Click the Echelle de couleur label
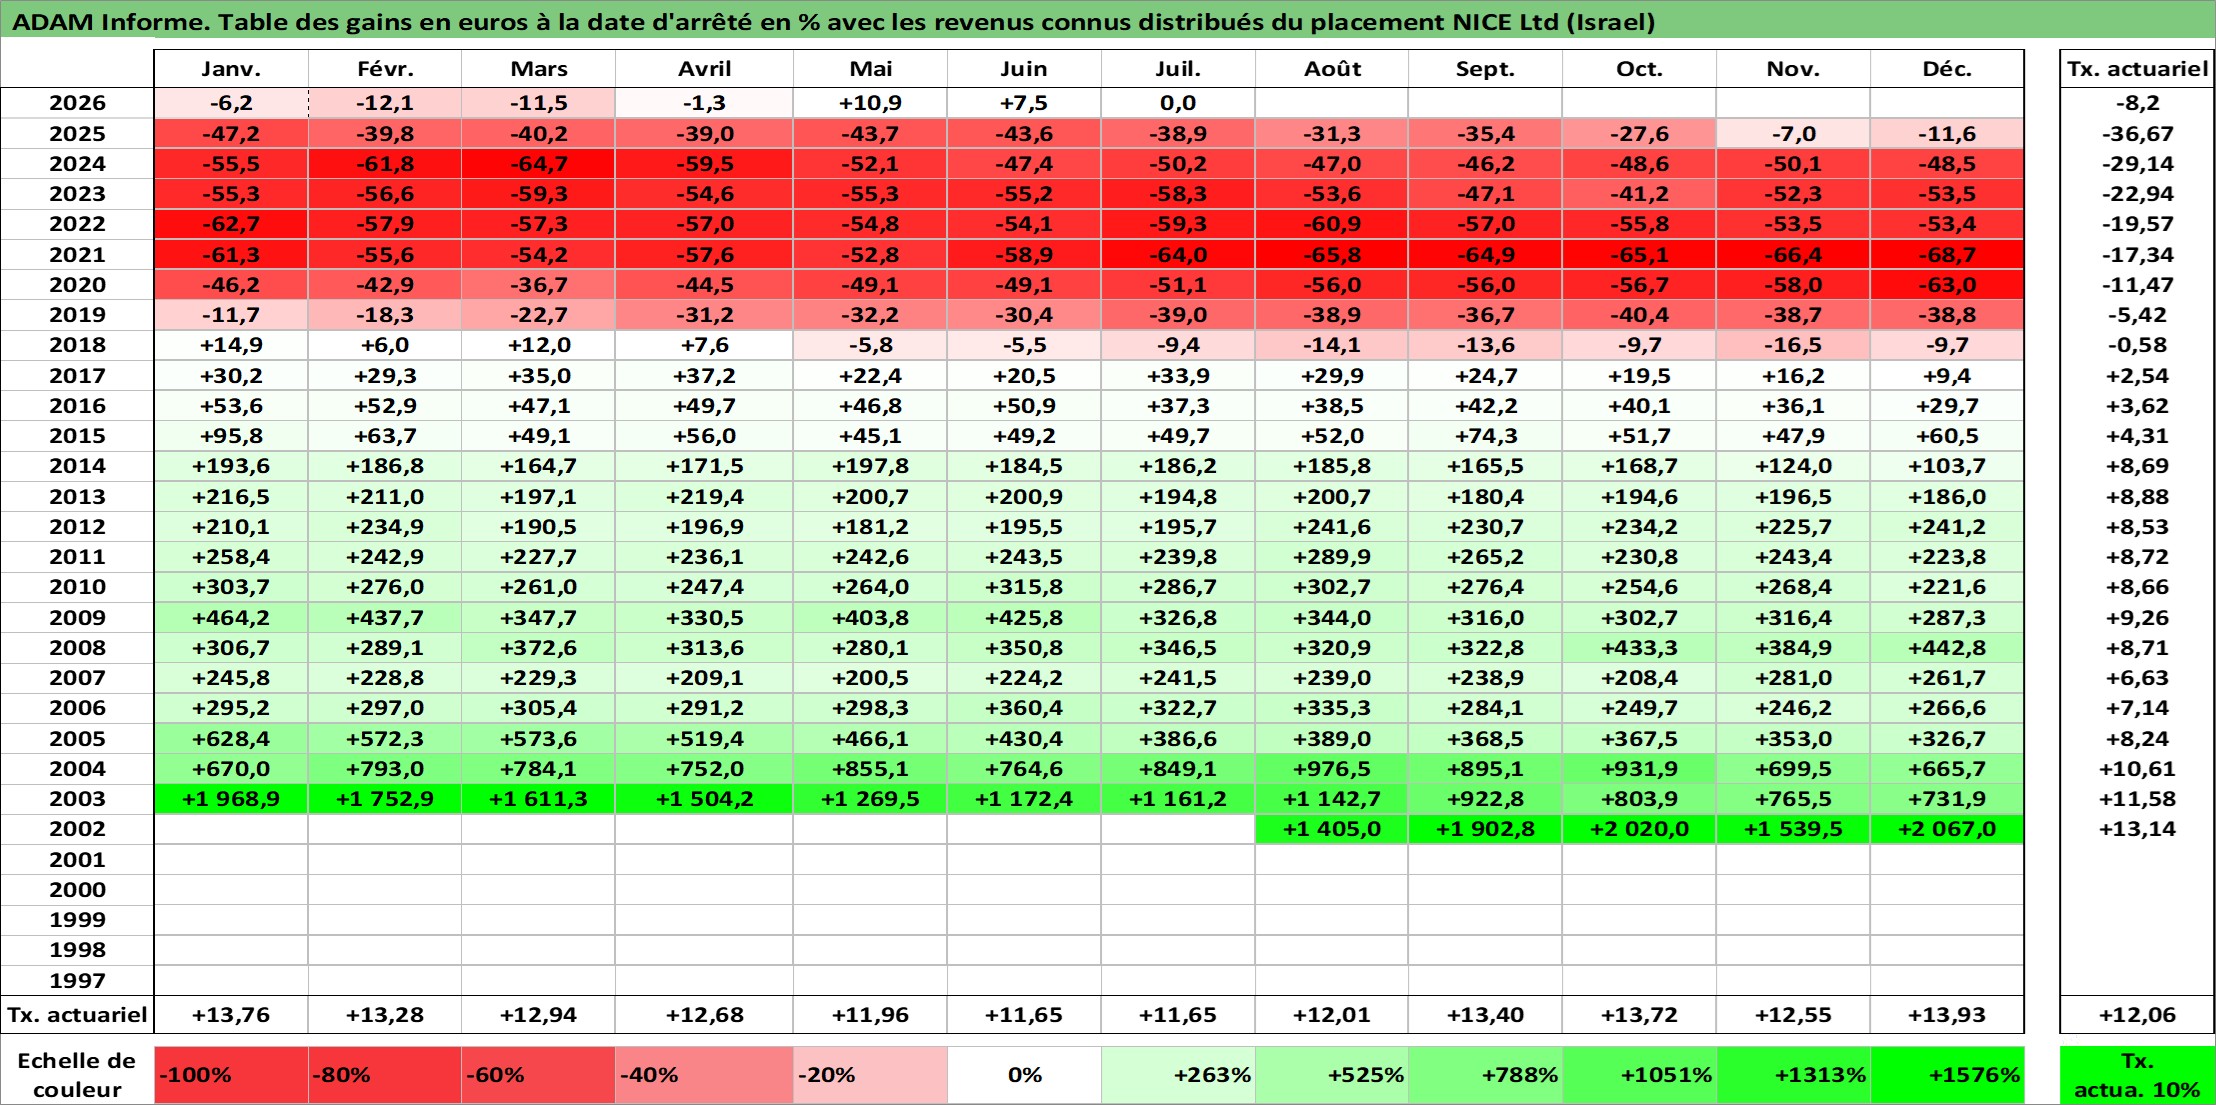 click(x=77, y=1075)
